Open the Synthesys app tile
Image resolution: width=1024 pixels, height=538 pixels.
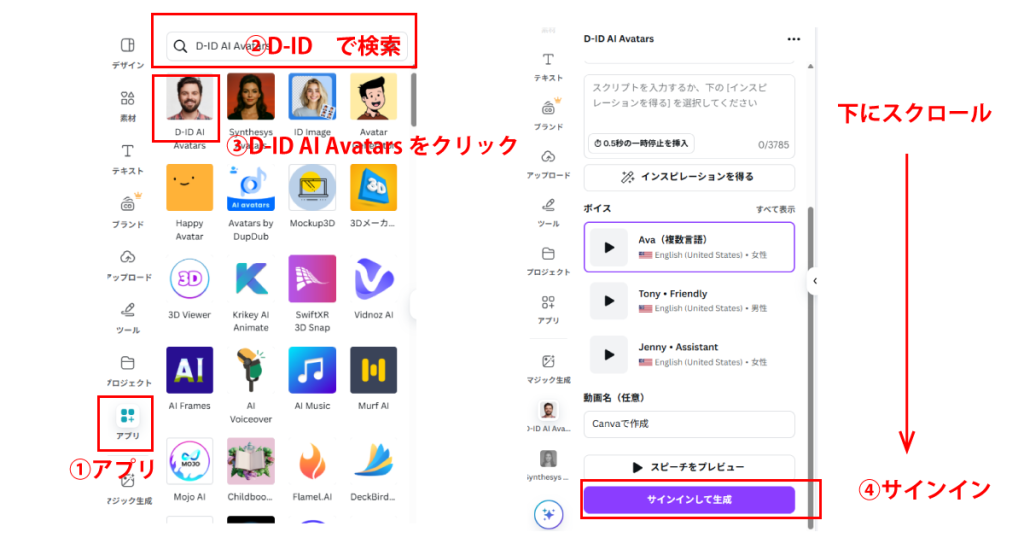(251, 112)
